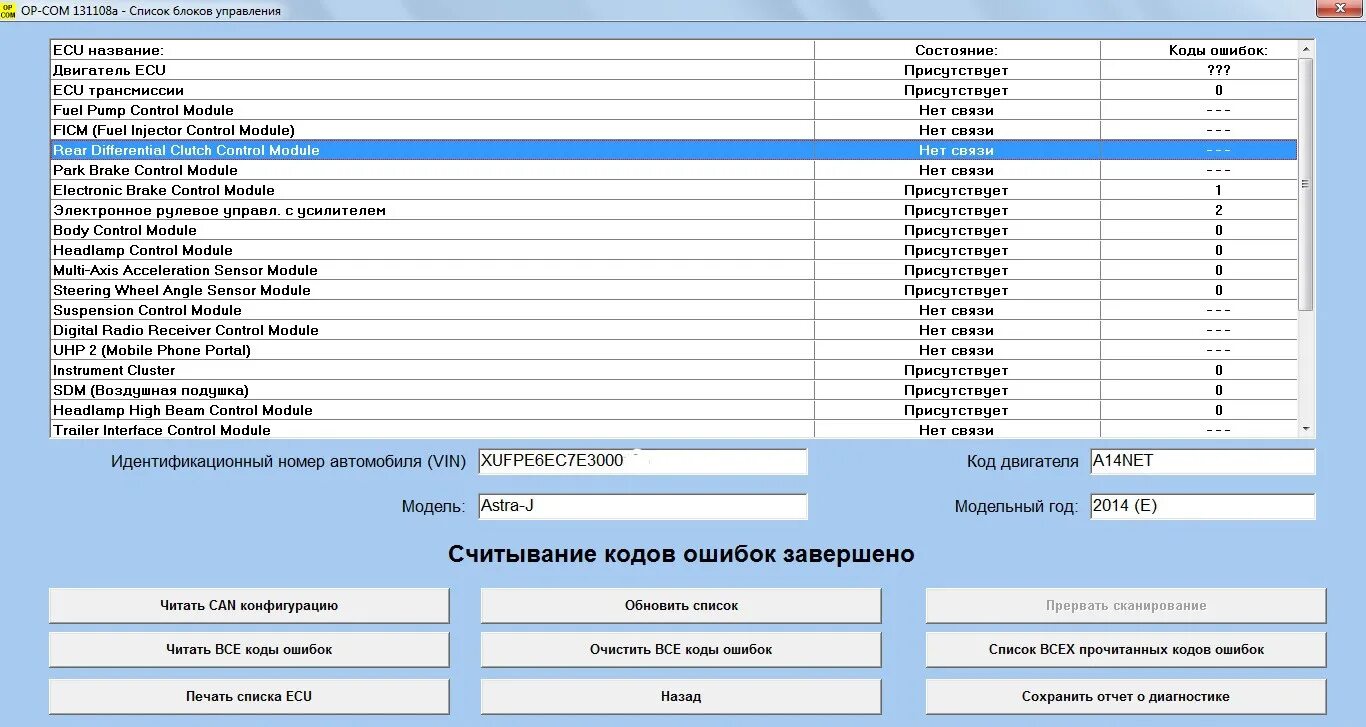Image resolution: width=1366 pixels, height=727 pixels.
Task: Click 'Читать ВСЕ коды ошибок' button
Action: click(249, 649)
